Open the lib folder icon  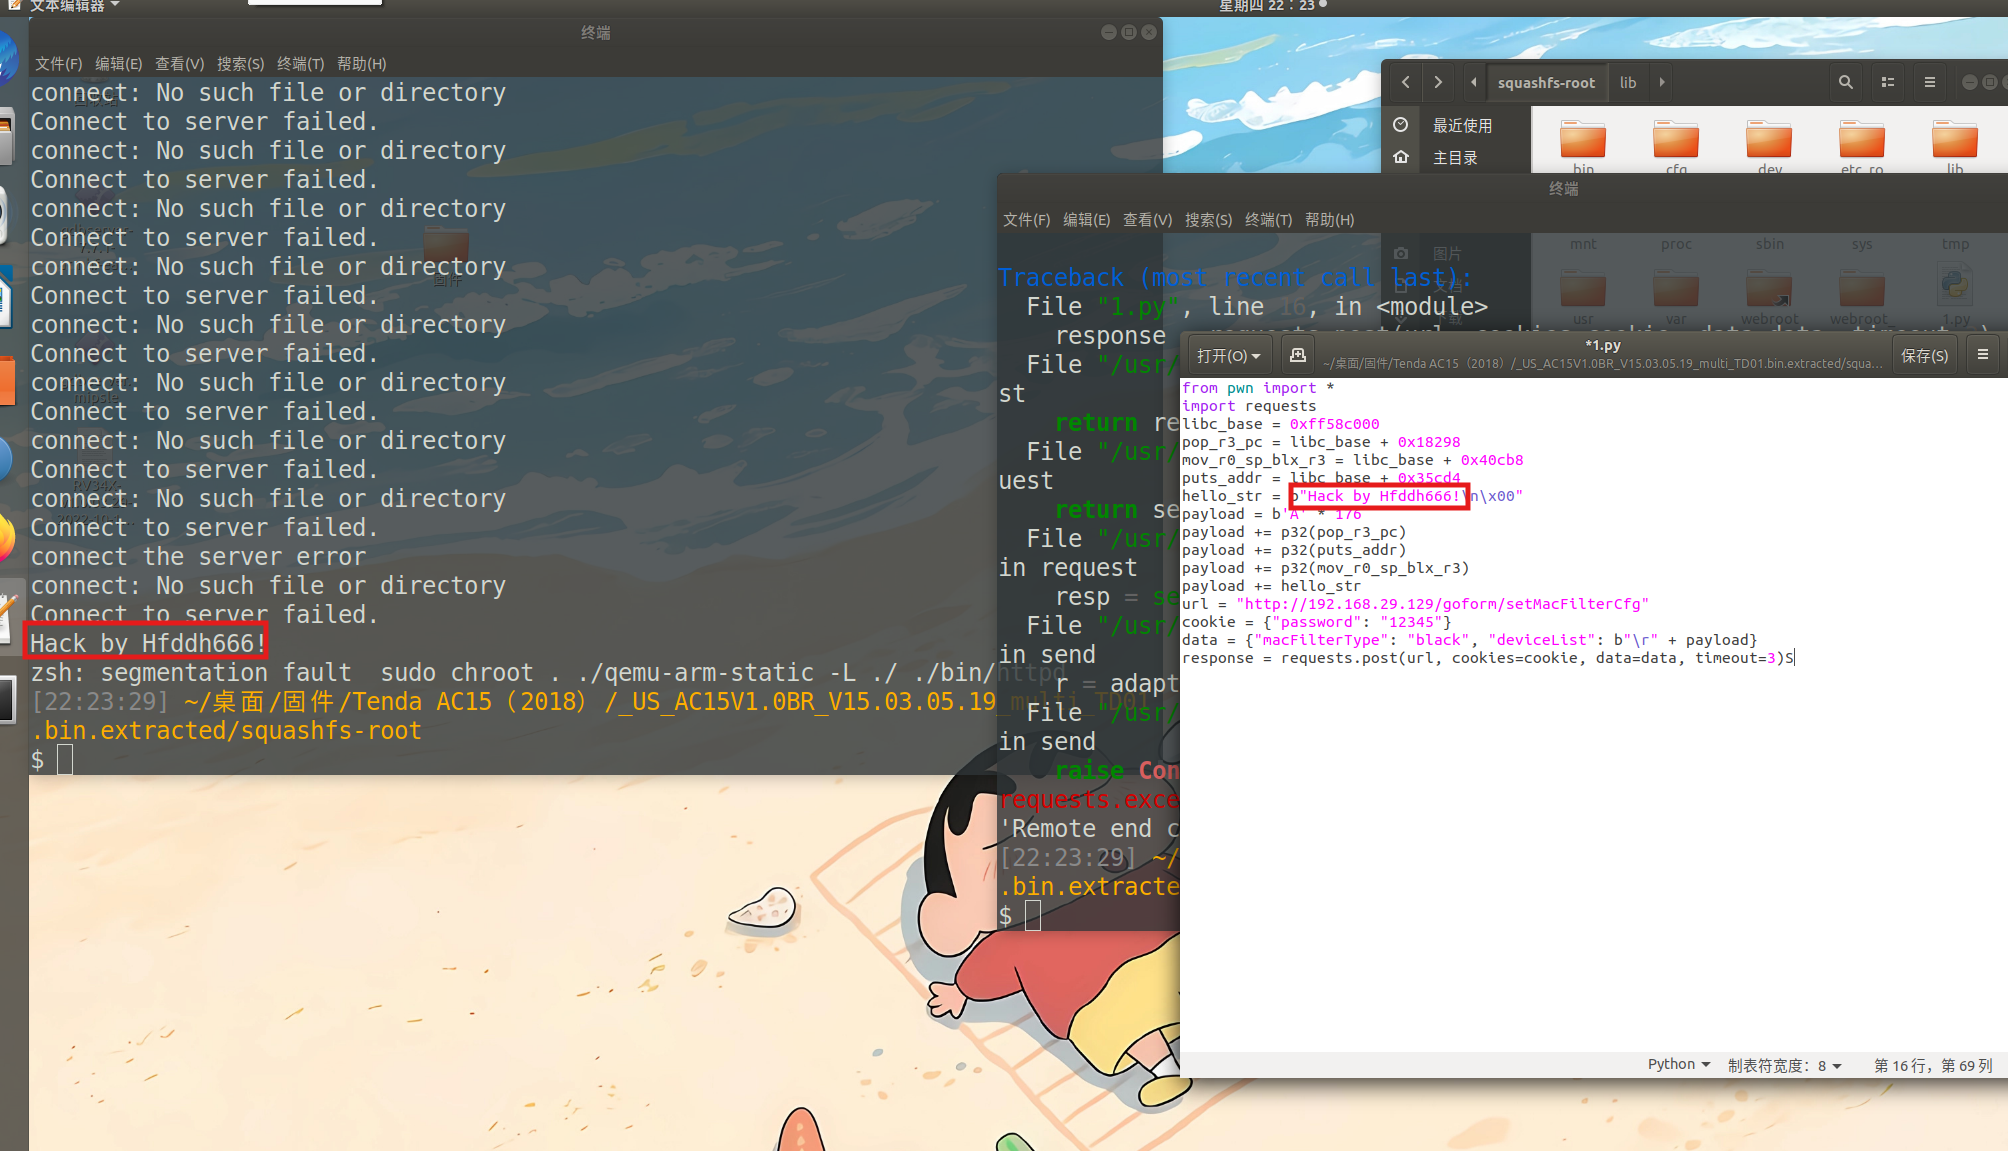click(1955, 146)
